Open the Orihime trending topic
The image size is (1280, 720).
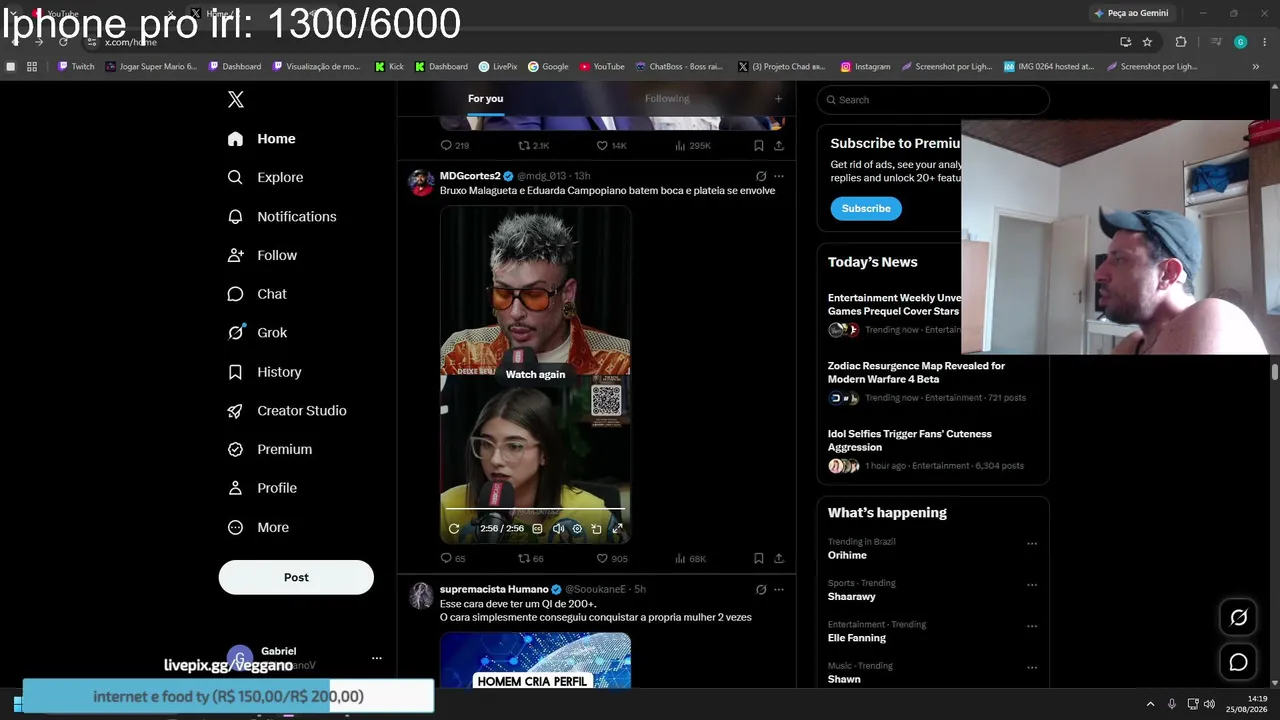pyautogui.click(x=847, y=556)
